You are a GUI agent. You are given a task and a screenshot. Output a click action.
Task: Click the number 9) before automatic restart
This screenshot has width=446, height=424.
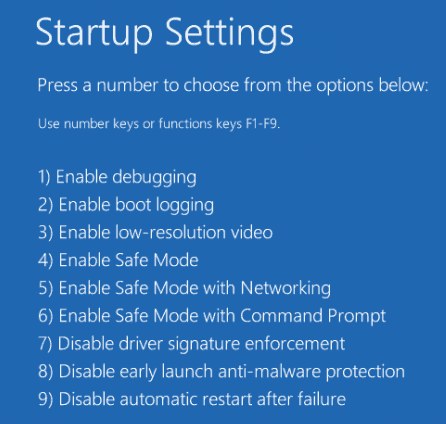pos(45,399)
